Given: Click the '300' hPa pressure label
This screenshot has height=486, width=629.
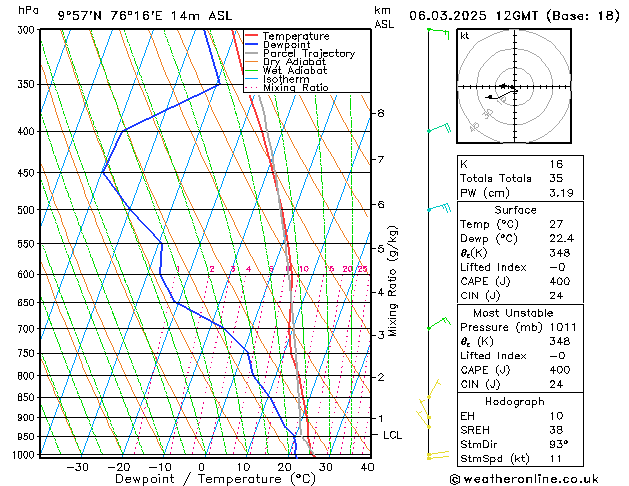Looking at the screenshot, I should (x=28, y=30).
